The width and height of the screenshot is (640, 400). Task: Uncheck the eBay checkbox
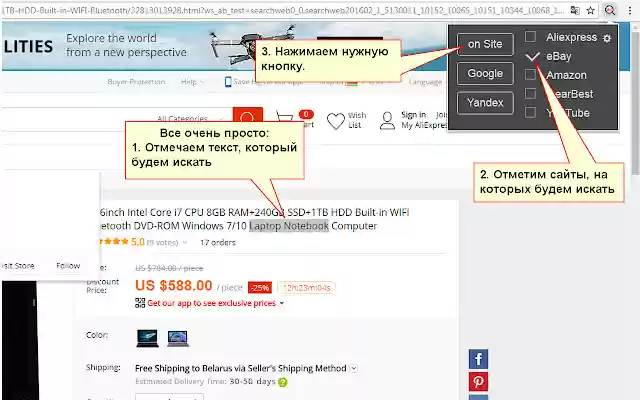point(532,56)
